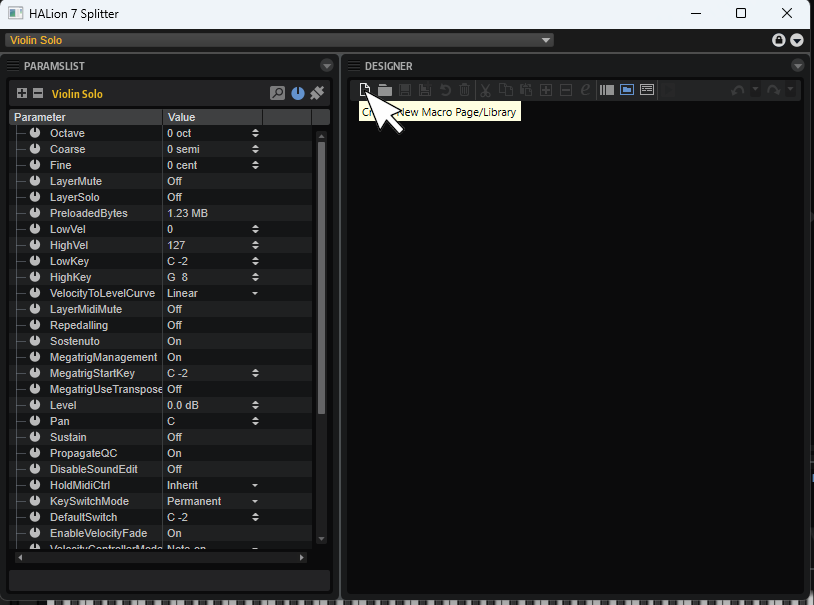Toggle the GUI tree columns view icon
Viewport: 814px width, 605px height.
pos(606,90)
